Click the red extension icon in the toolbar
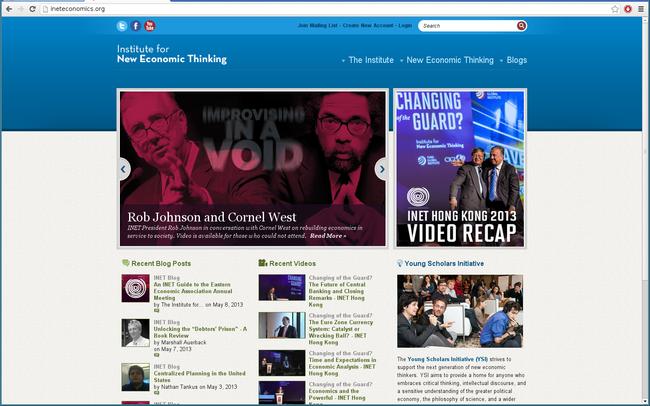 click(x=628, y=9)
